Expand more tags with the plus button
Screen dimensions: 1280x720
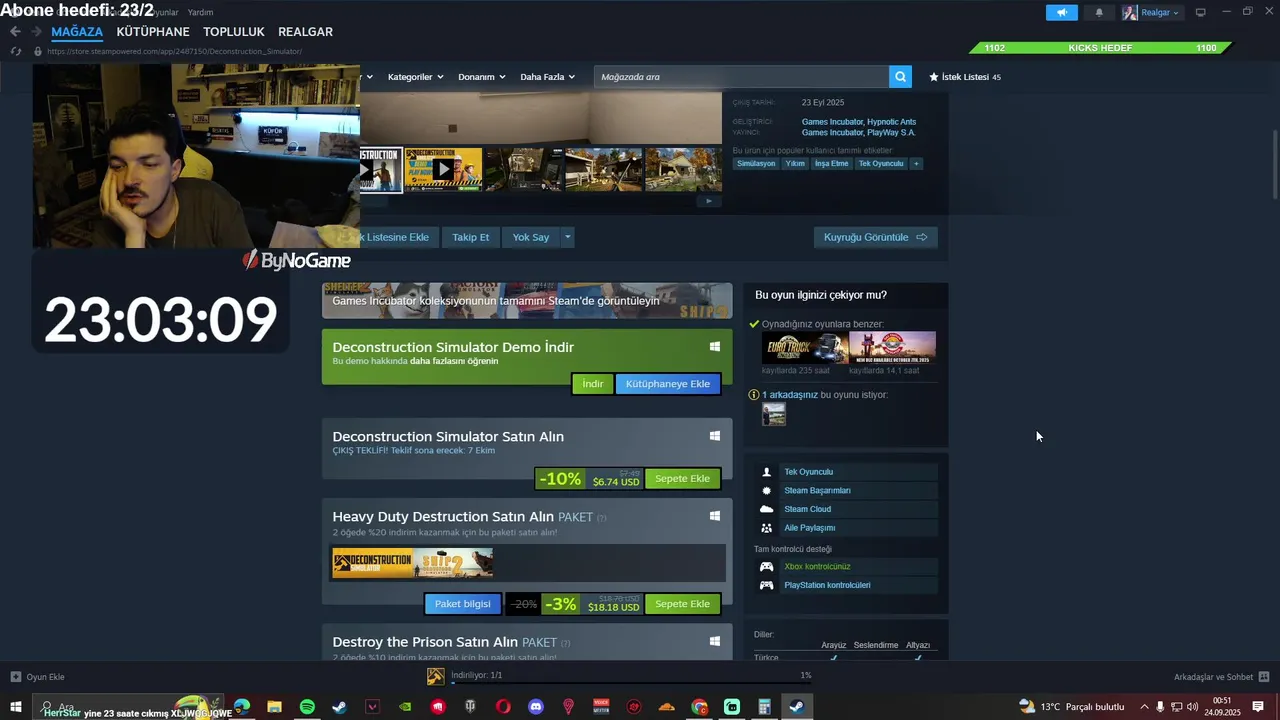pyautogui.click(x=916, y=163)
